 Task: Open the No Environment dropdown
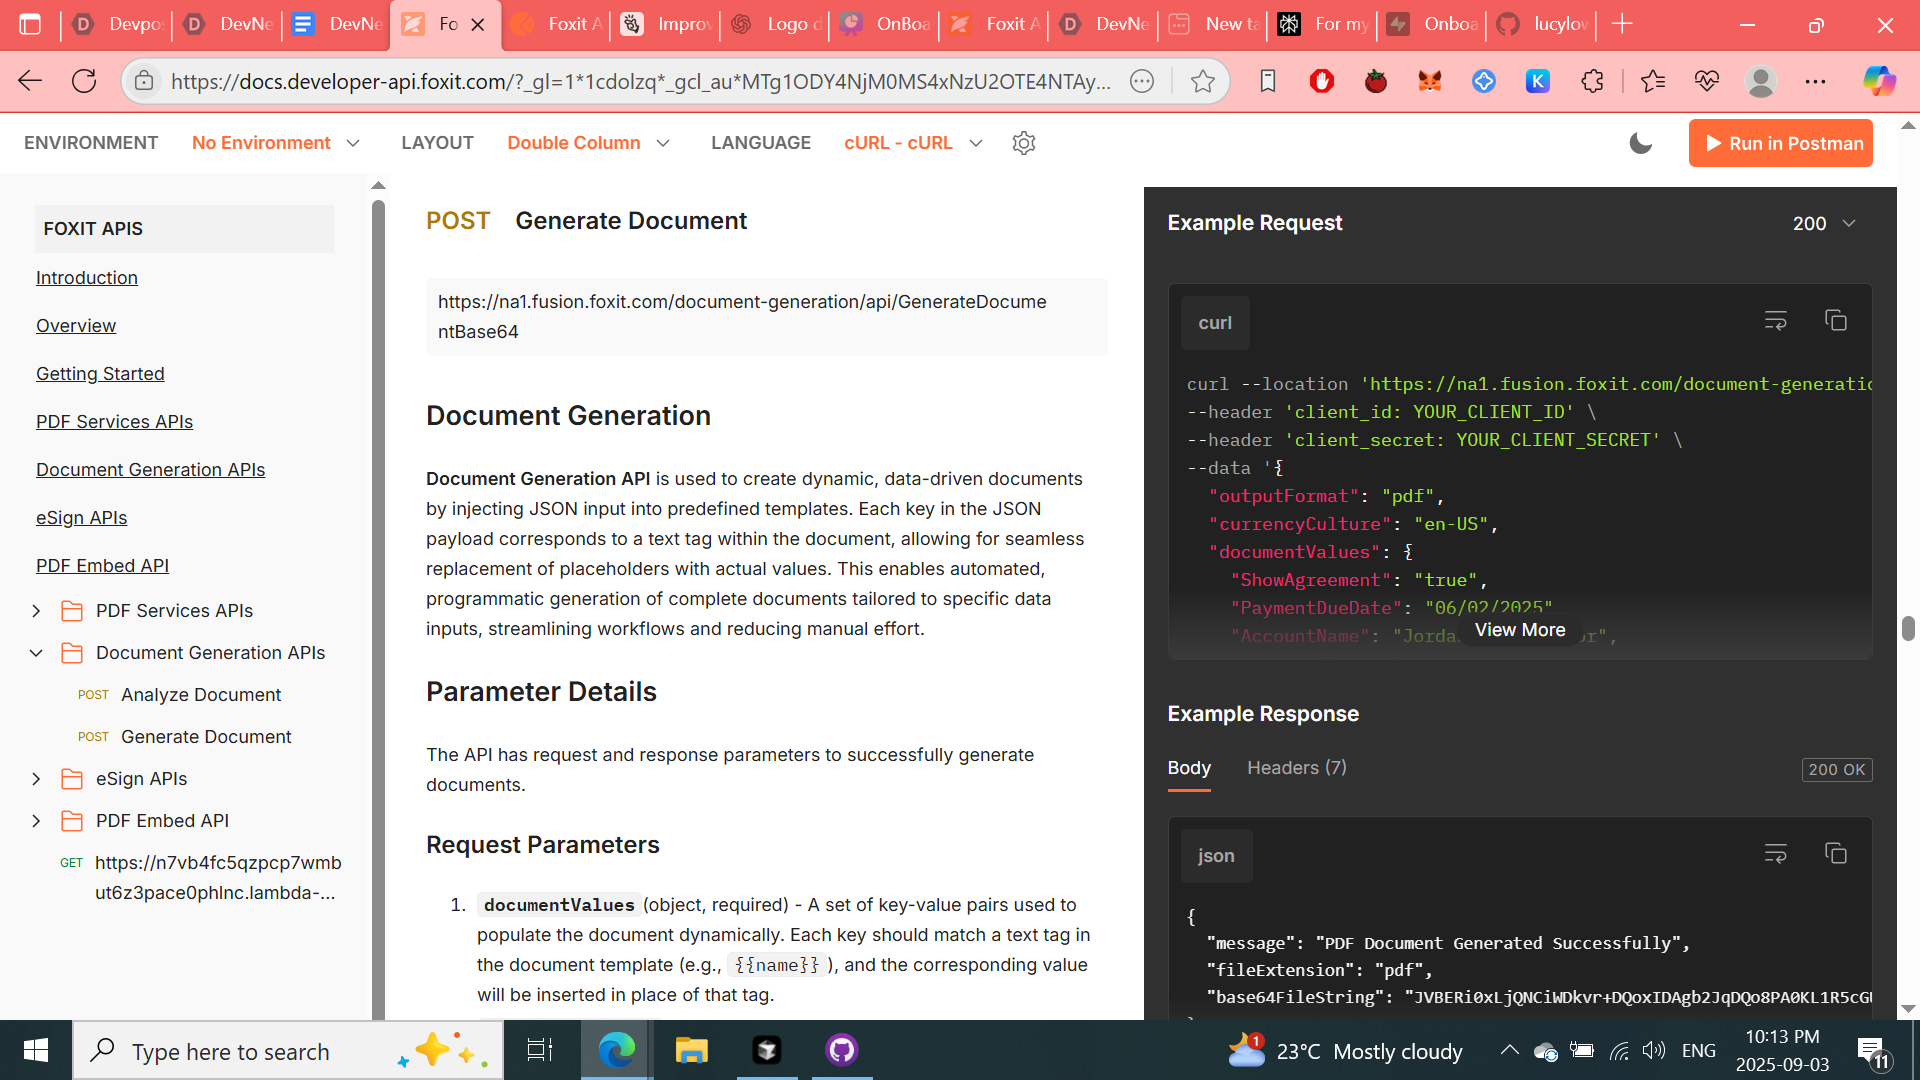click(x=275, y=143)
